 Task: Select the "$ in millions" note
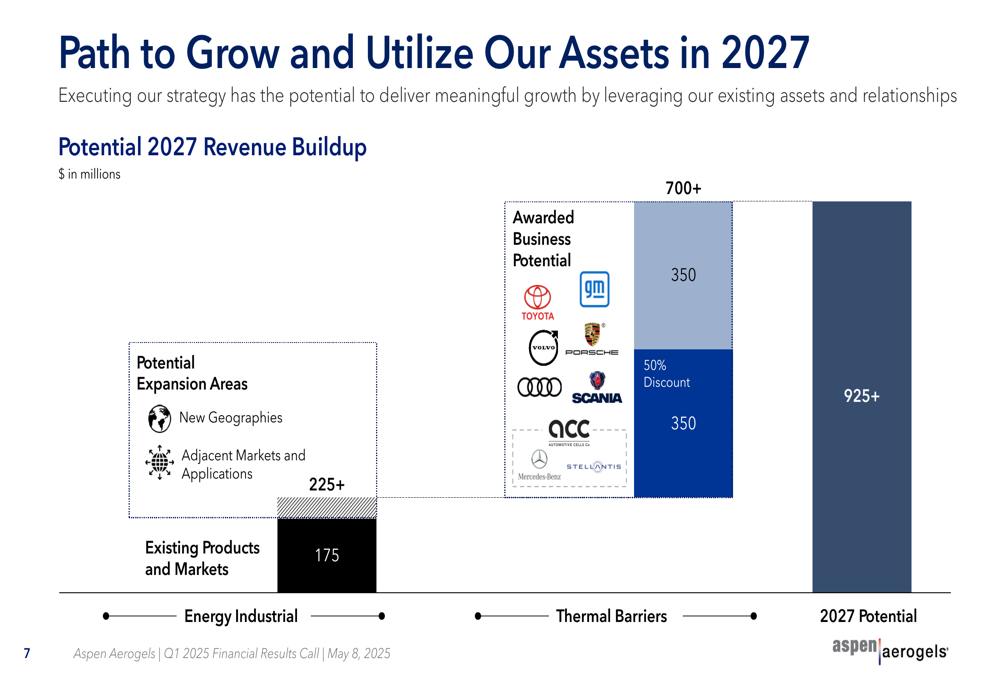click(89, 174)
